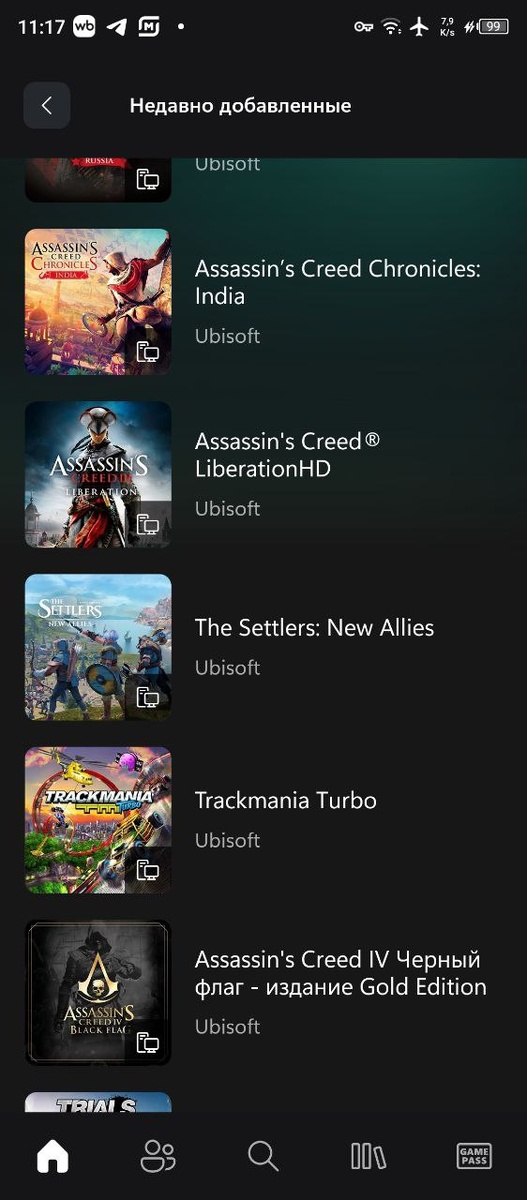This screenshot has height=1200, width=527.
Task: Tap device icon on Black Flag cover
Action: click(x=148, y=1043)
